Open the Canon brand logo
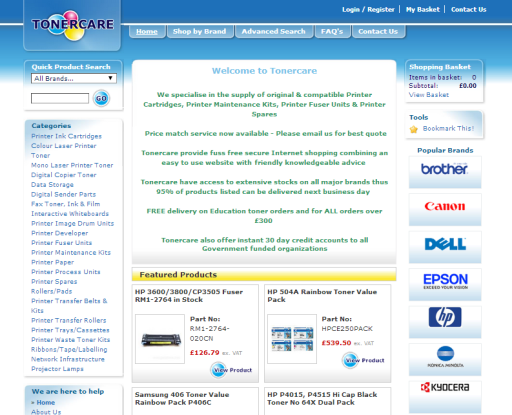Screen dimensions: 512x415 click(445, 210)
